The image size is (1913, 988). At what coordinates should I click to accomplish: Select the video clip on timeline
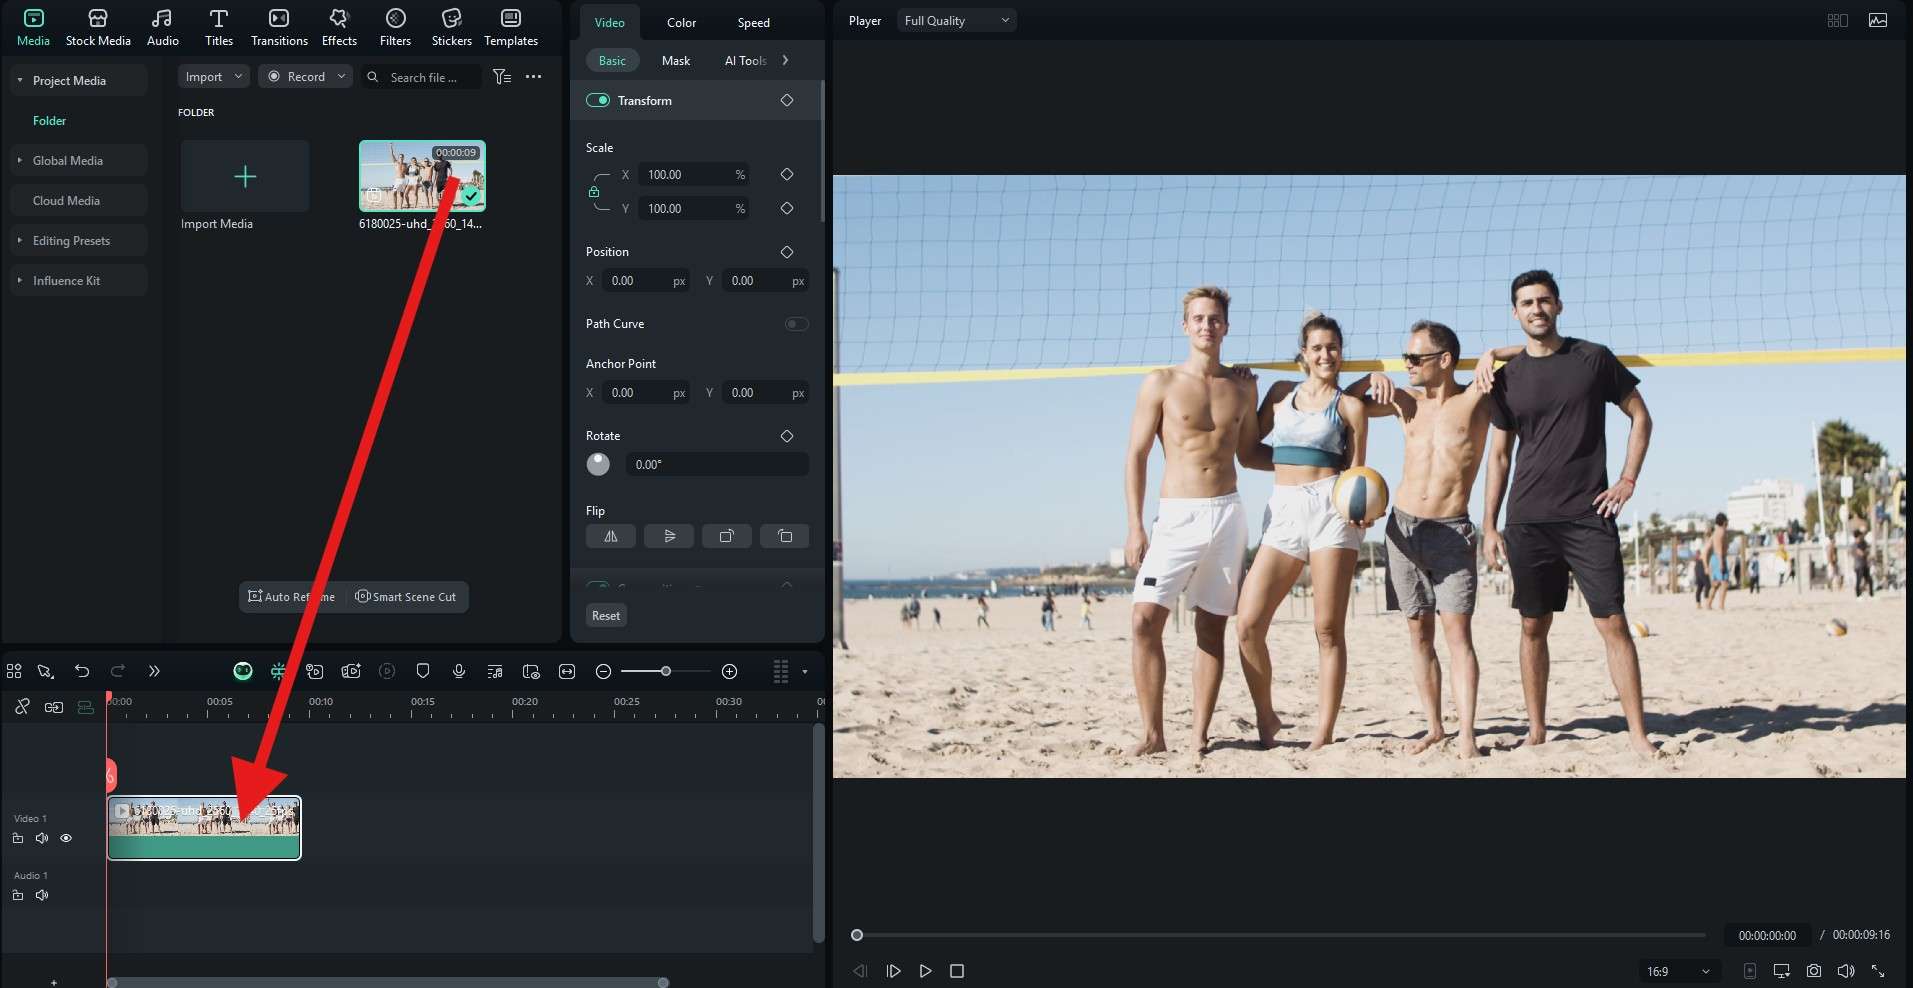[x=204, y=828]
